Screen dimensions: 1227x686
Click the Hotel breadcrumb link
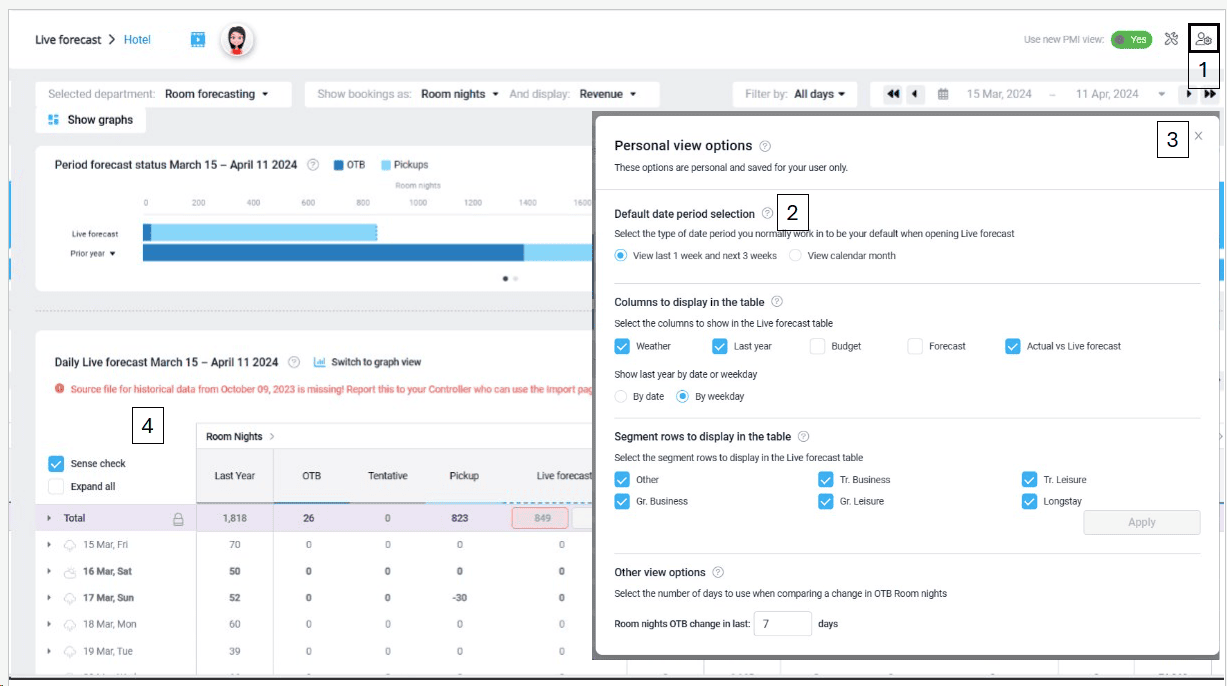(137, 40)
